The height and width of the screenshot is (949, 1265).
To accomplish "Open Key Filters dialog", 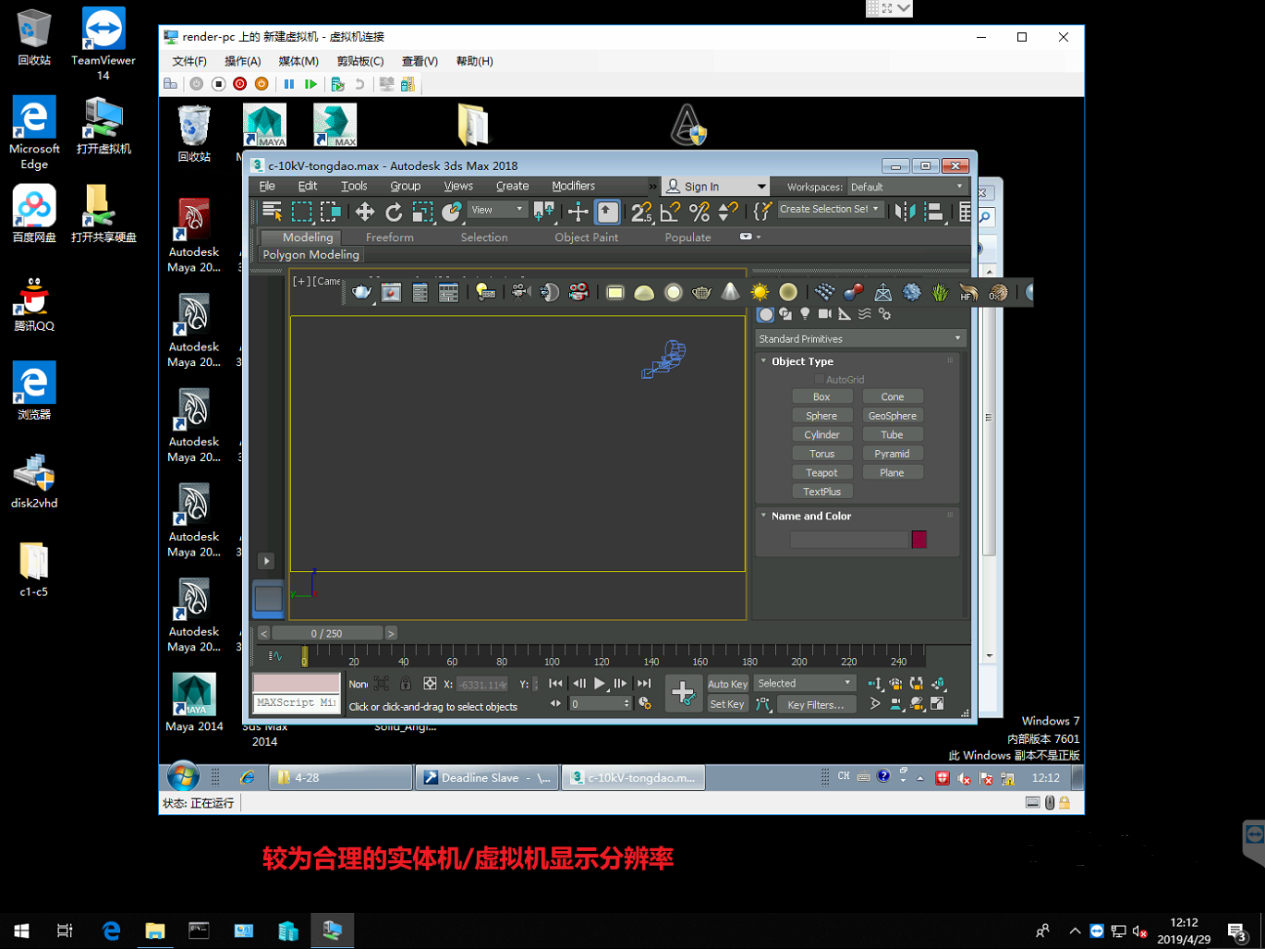I will (x=816, y=705).
